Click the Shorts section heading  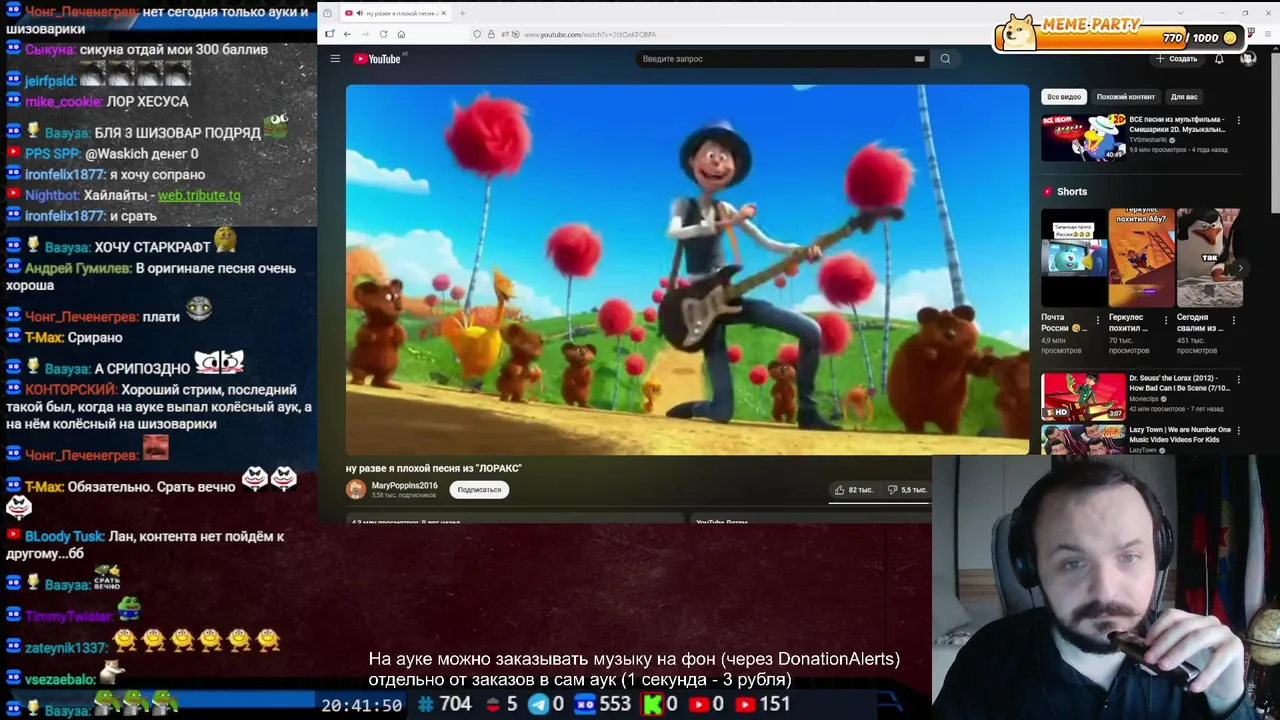pyautogui.click(x=1071, y=191)
